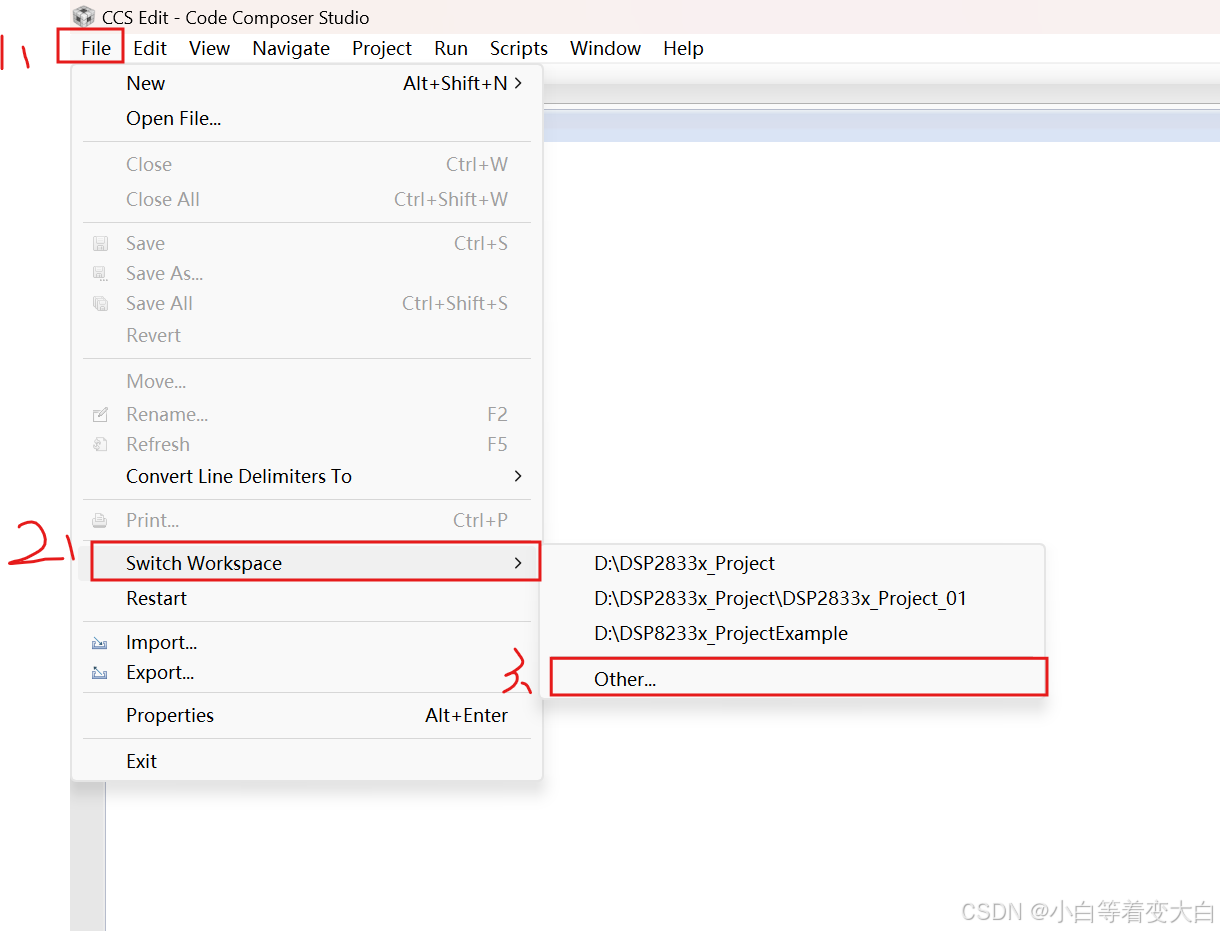Image resolution: width=1220 pixels, height=931 pixels.
Task: Click the Import icon in File menu
Action: click(x=100, y=644)
